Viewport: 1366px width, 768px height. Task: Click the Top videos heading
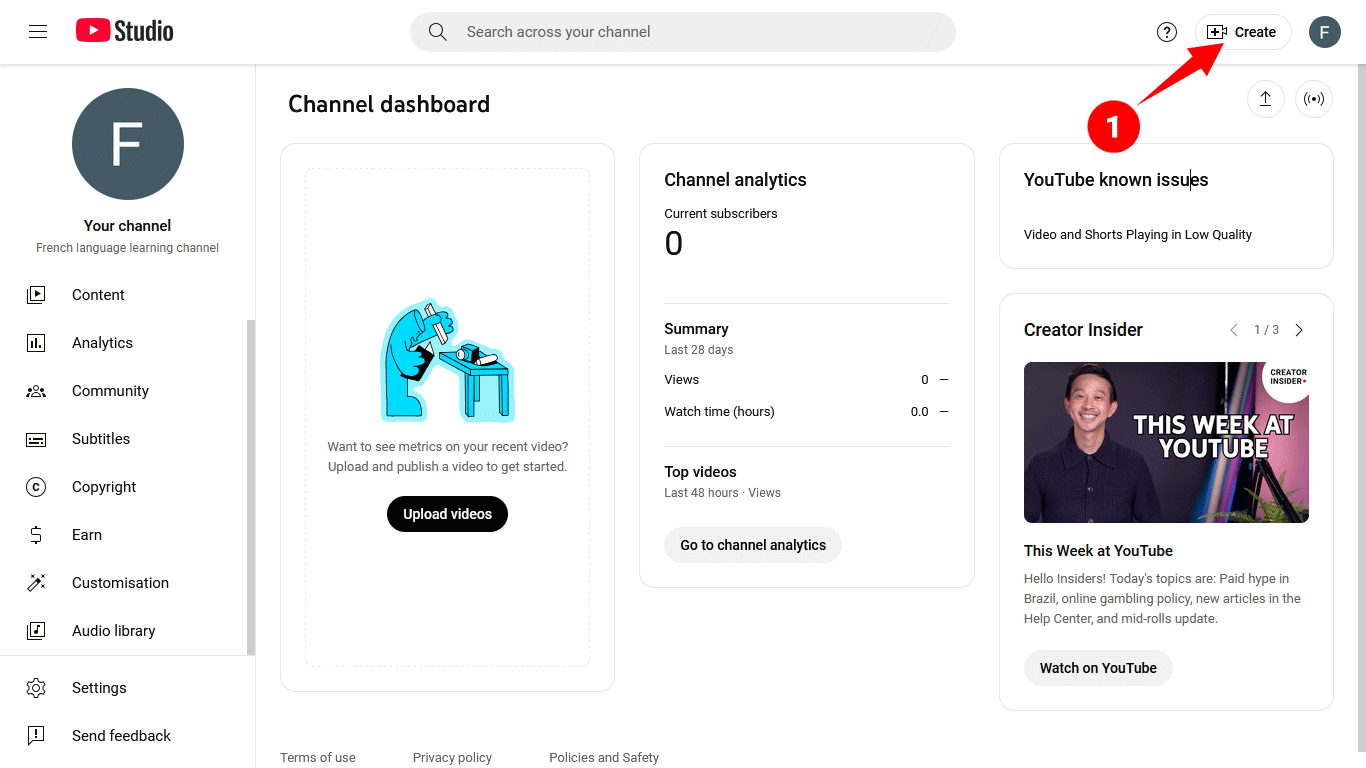[x=700, y=472]
